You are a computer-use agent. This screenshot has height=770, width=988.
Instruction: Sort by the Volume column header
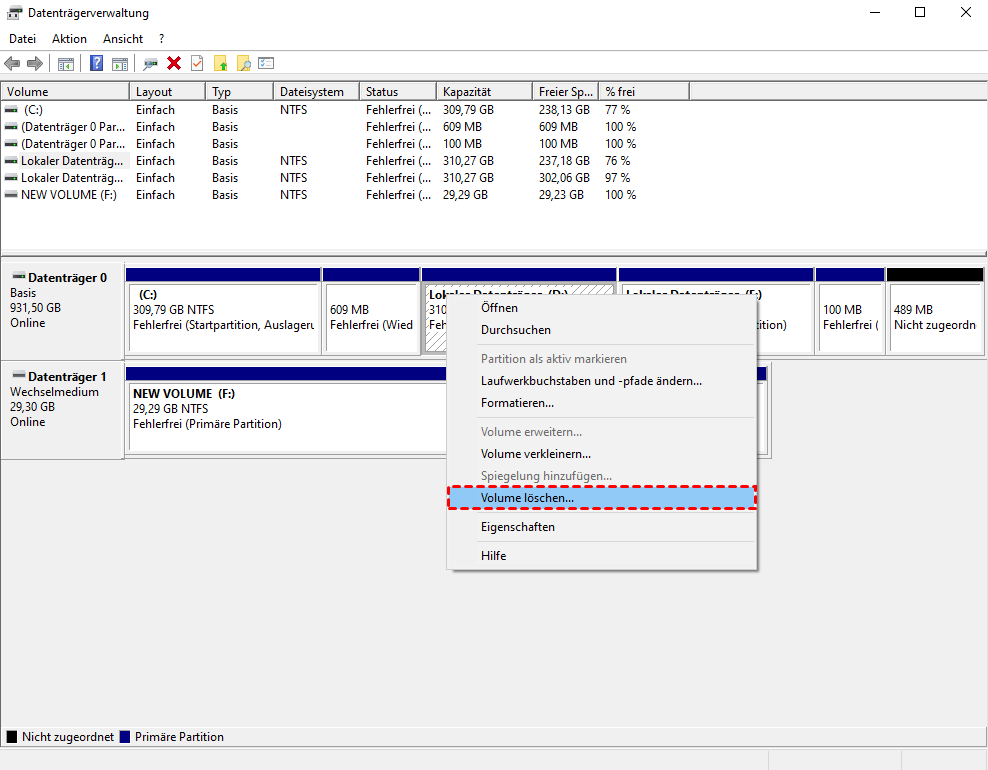65,91
